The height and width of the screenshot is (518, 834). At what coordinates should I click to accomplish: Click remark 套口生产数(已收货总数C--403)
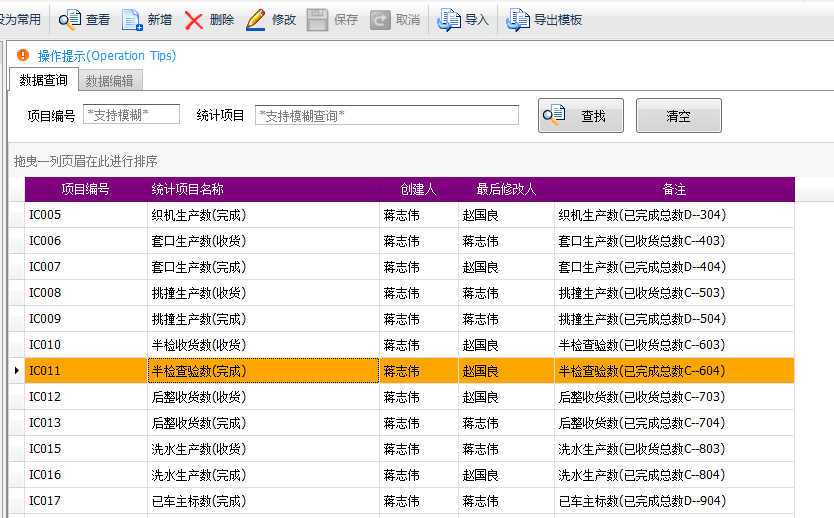674,241
